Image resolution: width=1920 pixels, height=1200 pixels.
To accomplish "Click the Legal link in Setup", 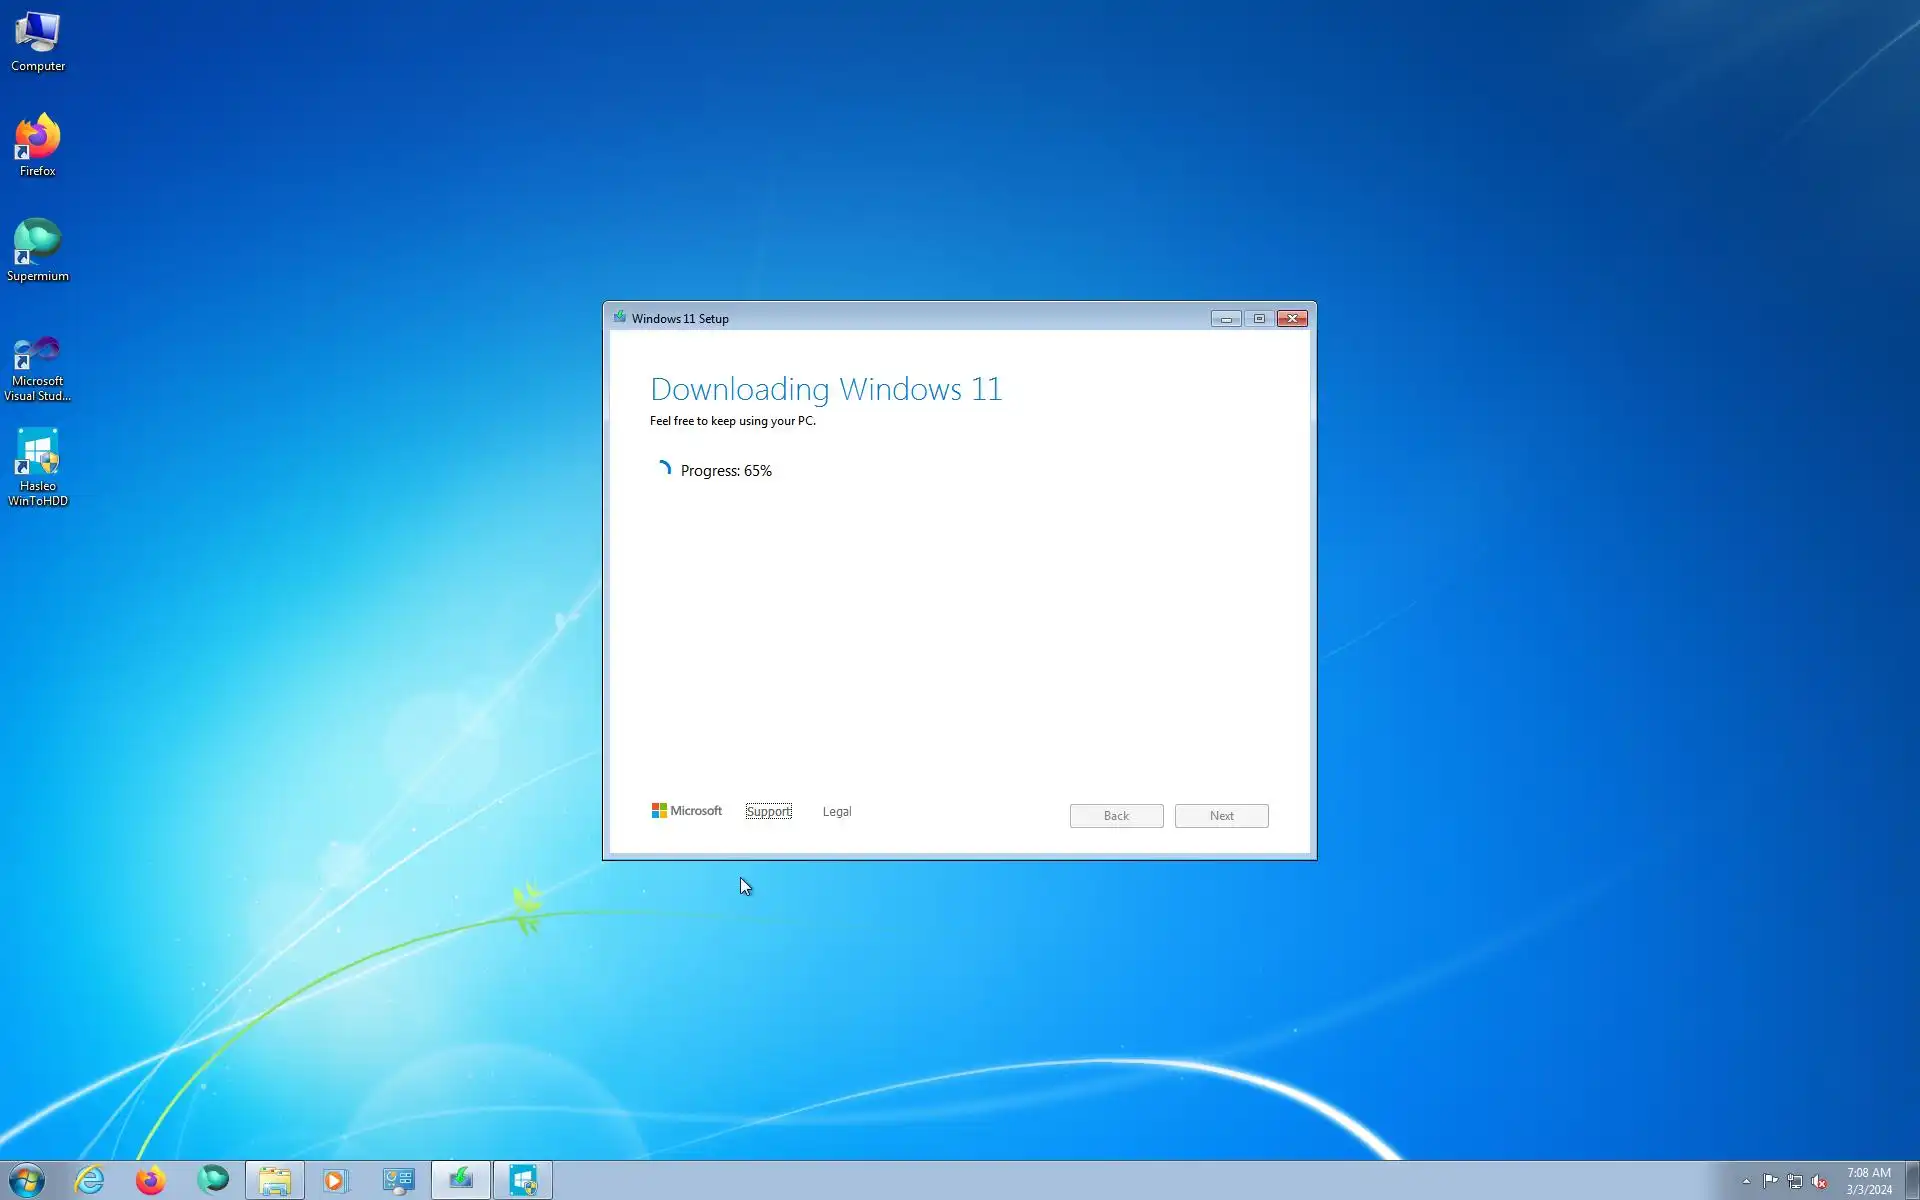I will [837, 811].
